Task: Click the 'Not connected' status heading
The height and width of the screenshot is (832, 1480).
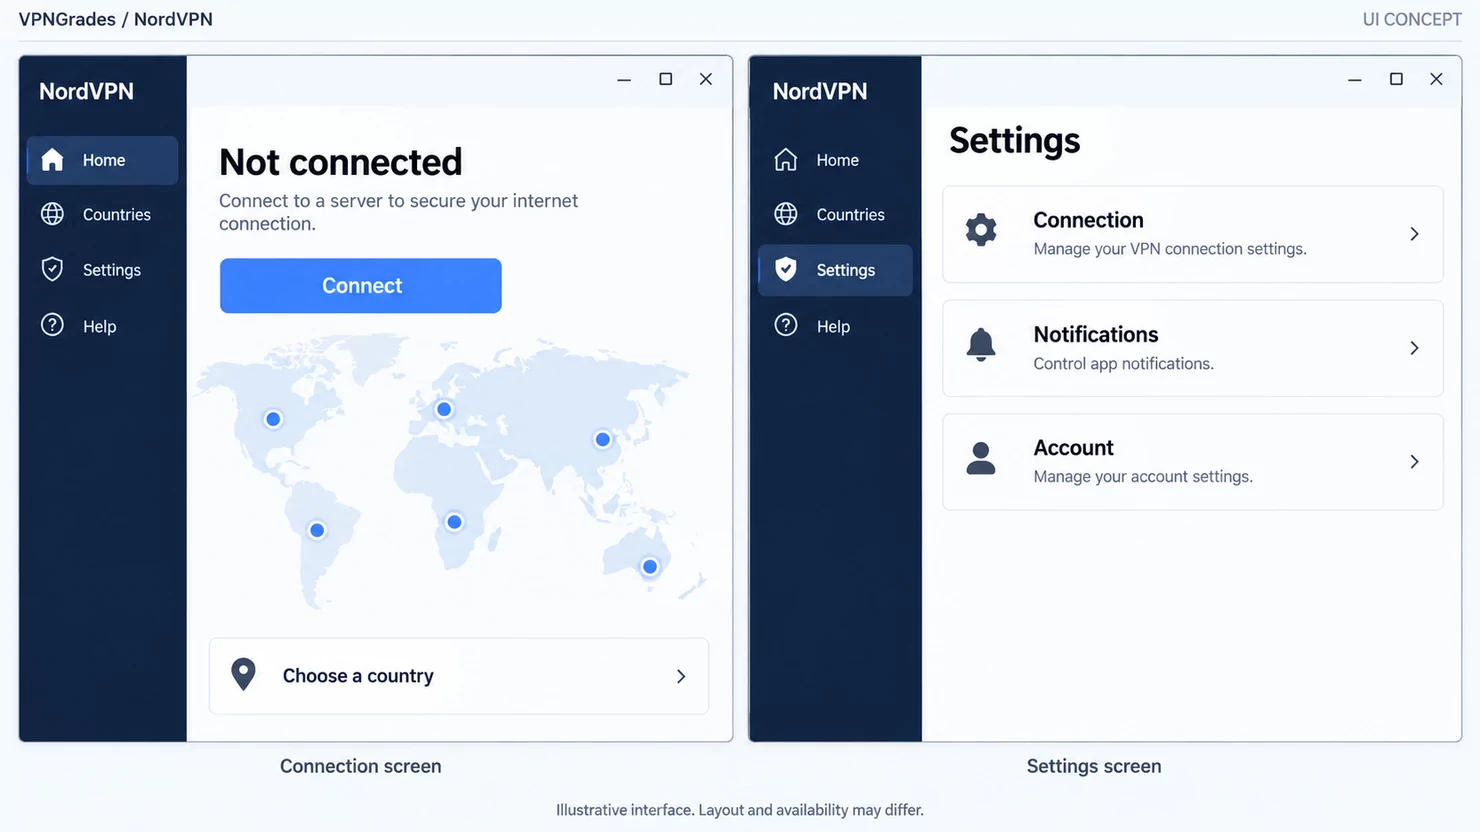Action: tap(341, 162)
